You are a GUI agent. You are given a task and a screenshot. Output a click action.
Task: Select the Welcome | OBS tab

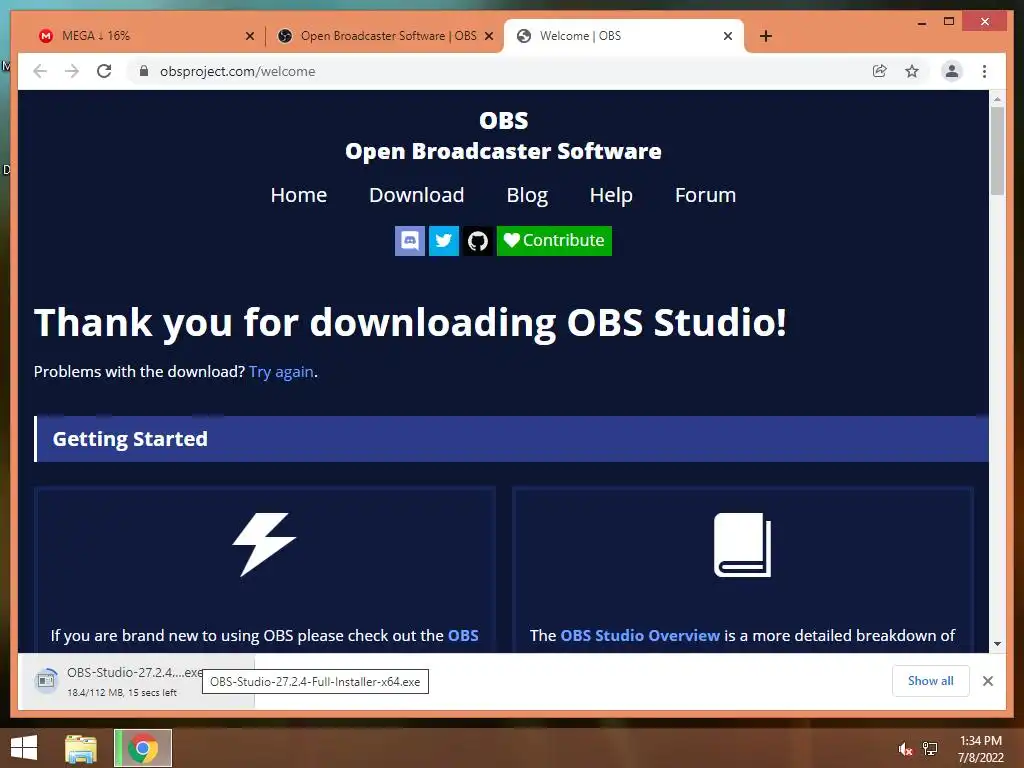tap(624, 36)
